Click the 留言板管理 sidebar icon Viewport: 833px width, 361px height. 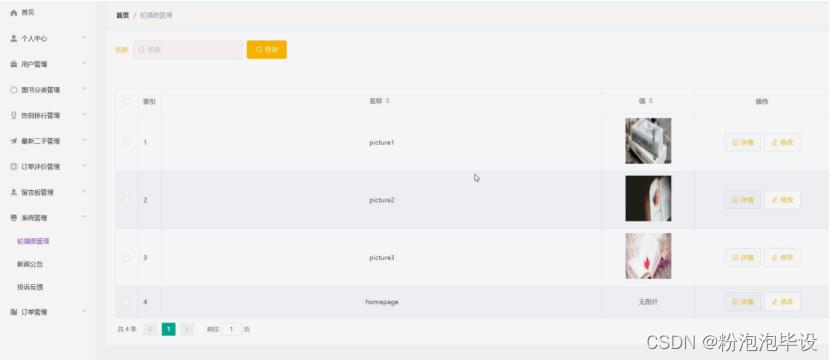[x=14, y=192]
